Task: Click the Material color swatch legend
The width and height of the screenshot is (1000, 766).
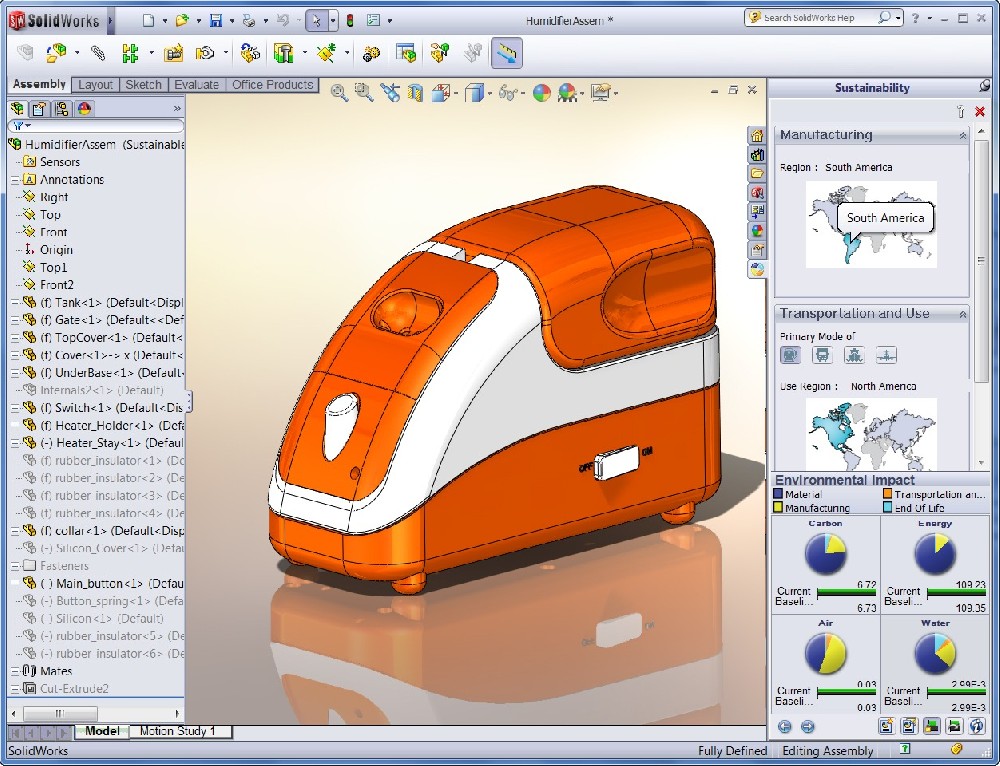Action: 779,494
